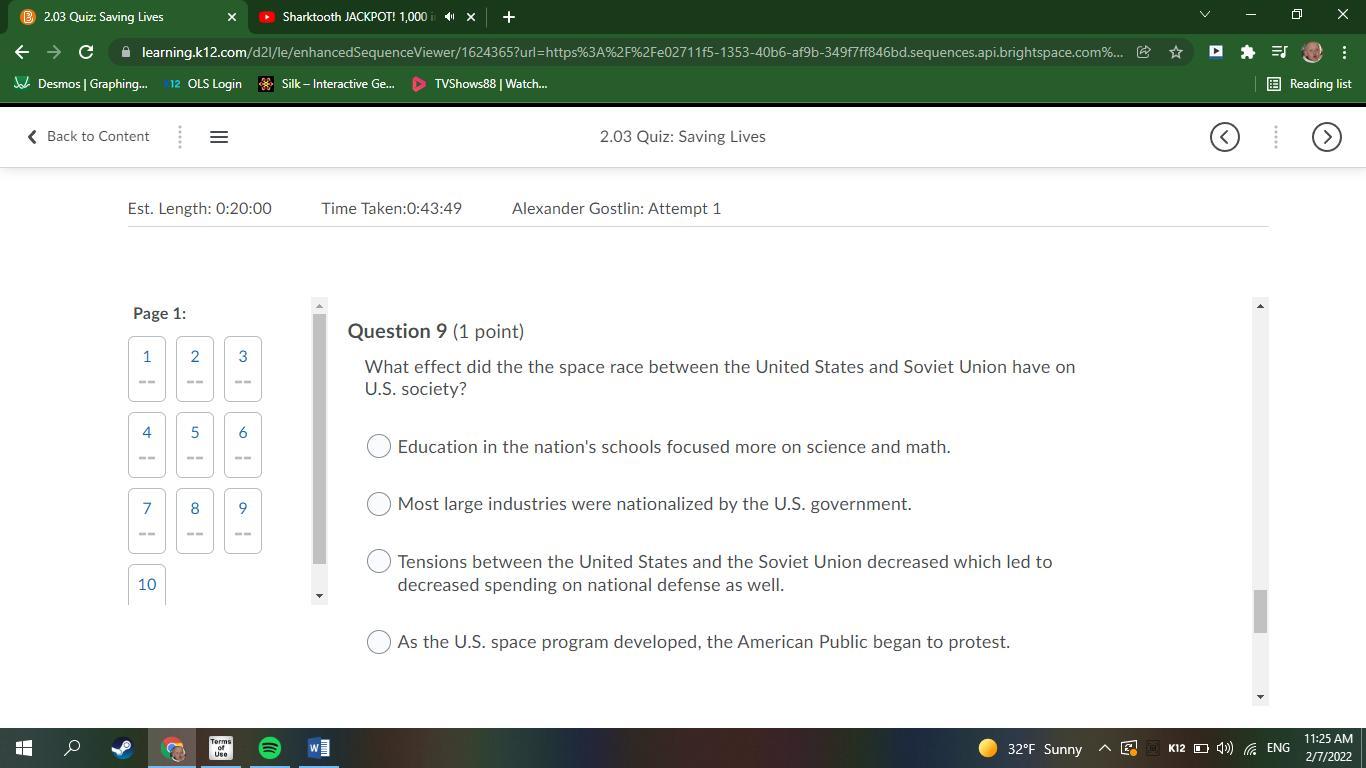Viewport: 1366px width, 768px height.
Task: Open the TVShows88 bookmark
Action: (x=480, y=84)
